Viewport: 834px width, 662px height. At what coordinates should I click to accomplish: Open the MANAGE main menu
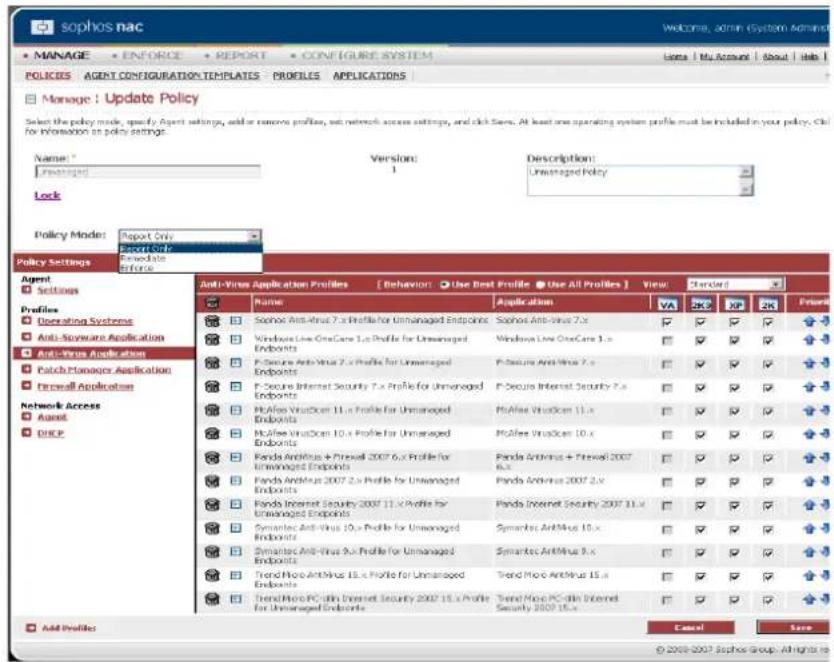(61, 55)
